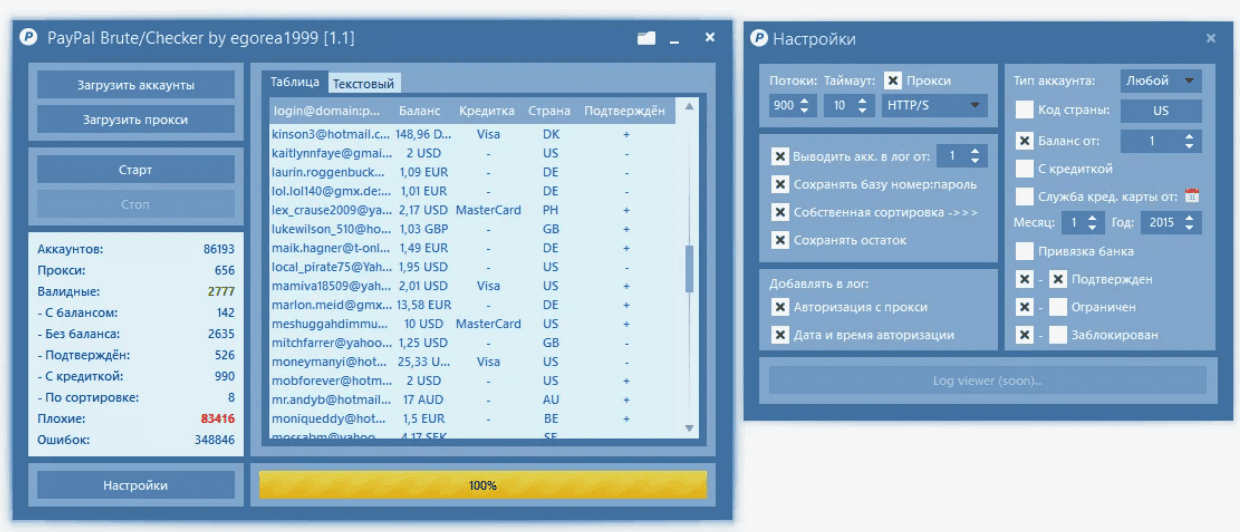Click the PayPal logo icon in main window title
This screenshot has width=1240, height=532.
(x=30, y=38)
